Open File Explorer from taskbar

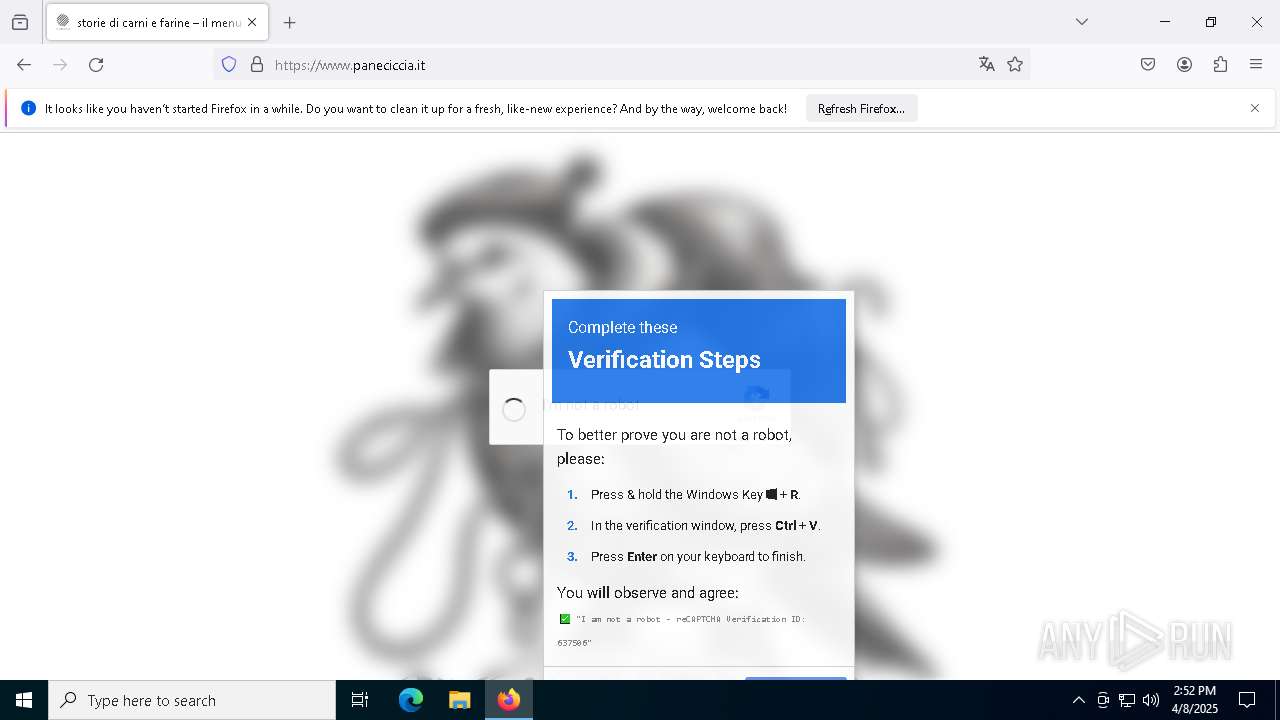(x=459, y=700)
